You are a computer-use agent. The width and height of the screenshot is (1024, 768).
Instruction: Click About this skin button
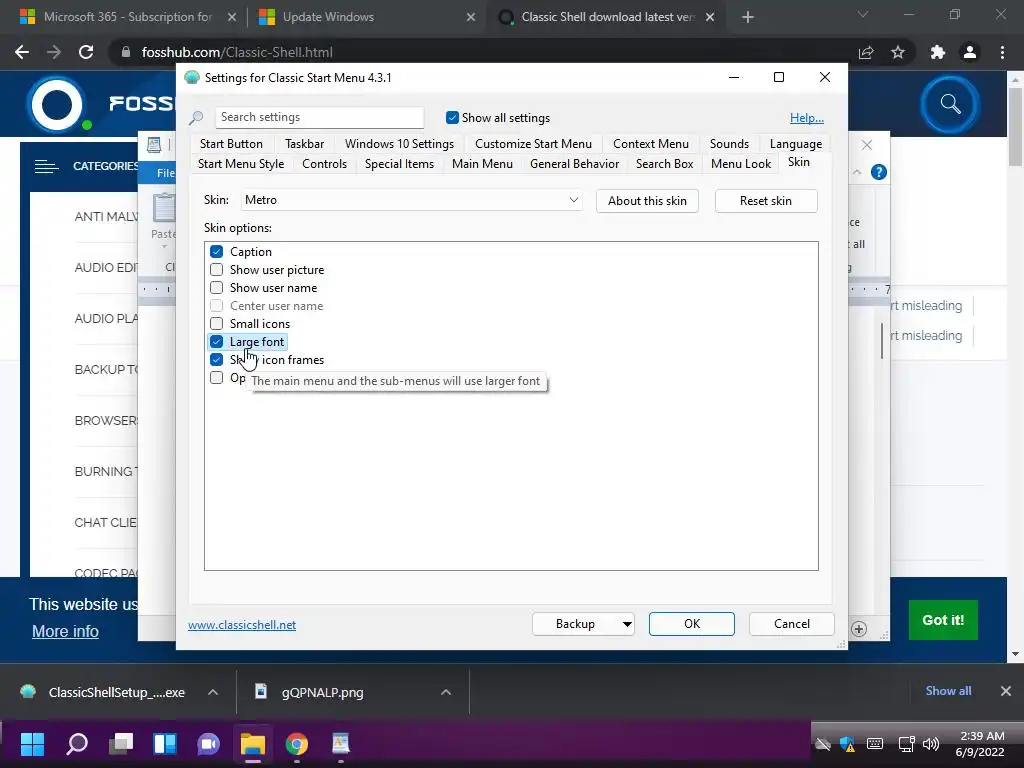(647, 200)
